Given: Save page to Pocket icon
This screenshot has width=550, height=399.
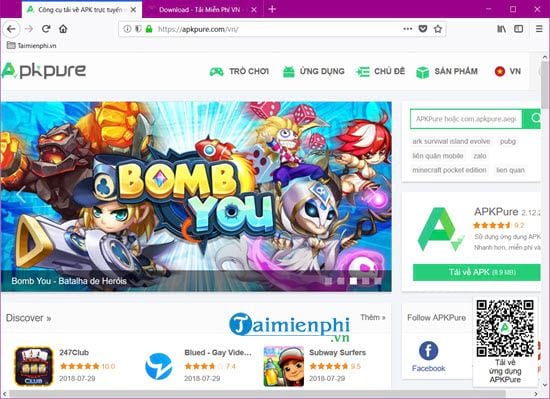Looking at the screenshot, I should pyautogui.click(x=423, y=29).
